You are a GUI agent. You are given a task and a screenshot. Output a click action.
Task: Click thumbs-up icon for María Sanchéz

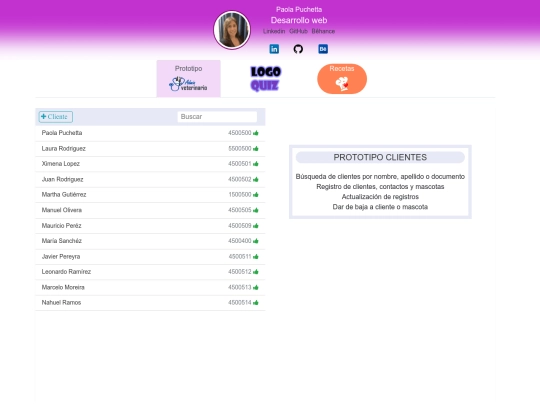pyautogui.click(x=256, y=241)
